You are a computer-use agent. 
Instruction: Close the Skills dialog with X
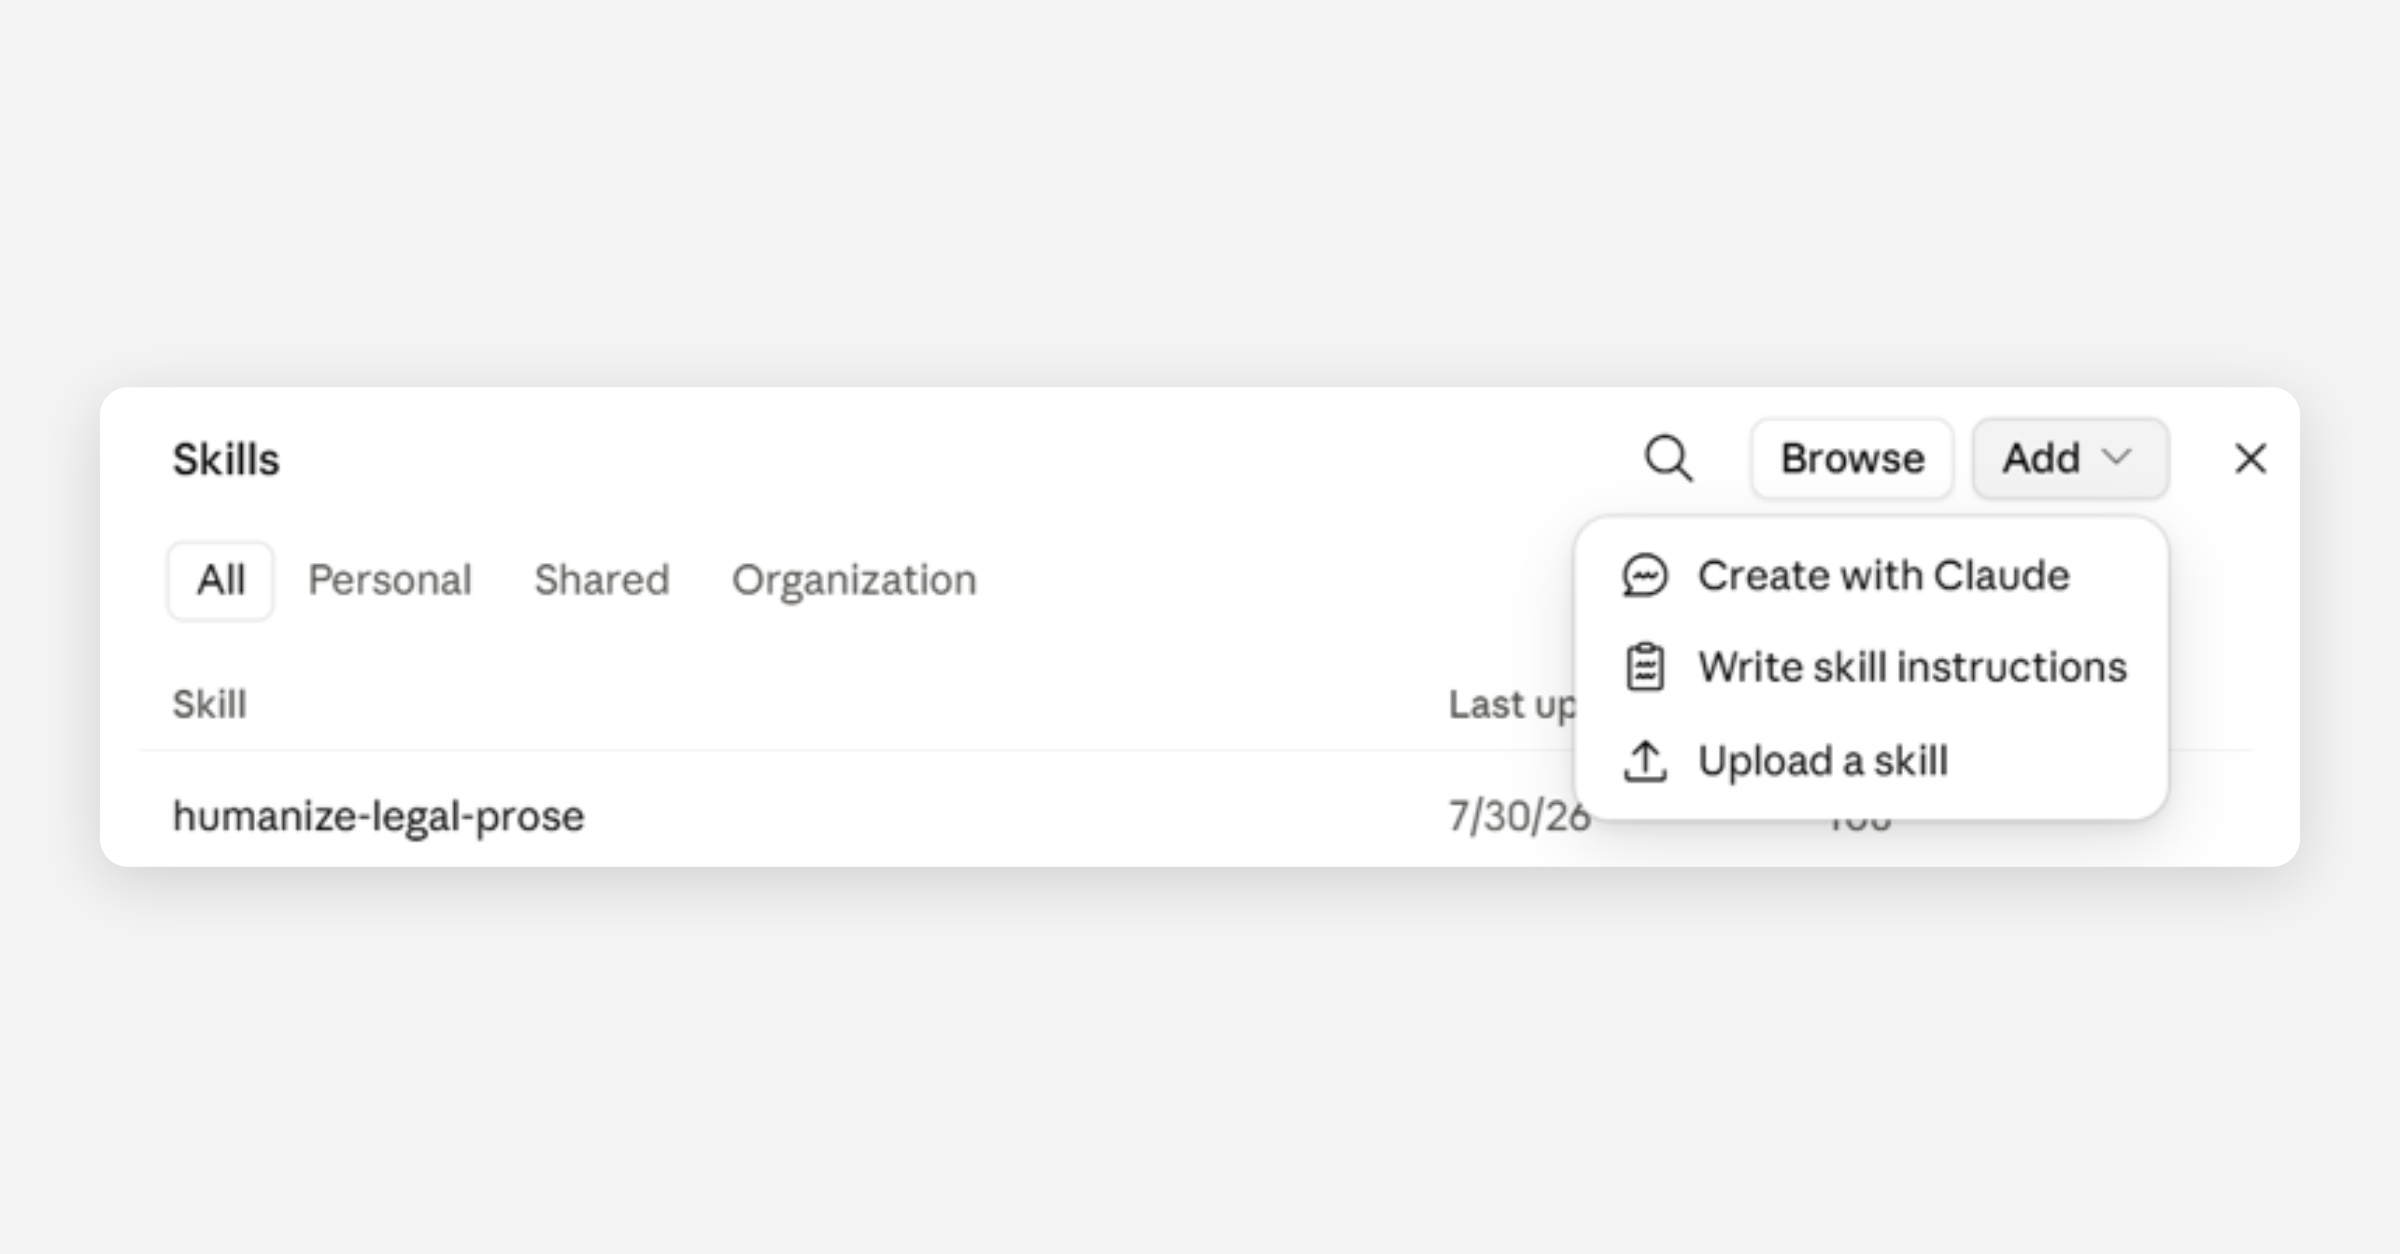pos(2250,459)
